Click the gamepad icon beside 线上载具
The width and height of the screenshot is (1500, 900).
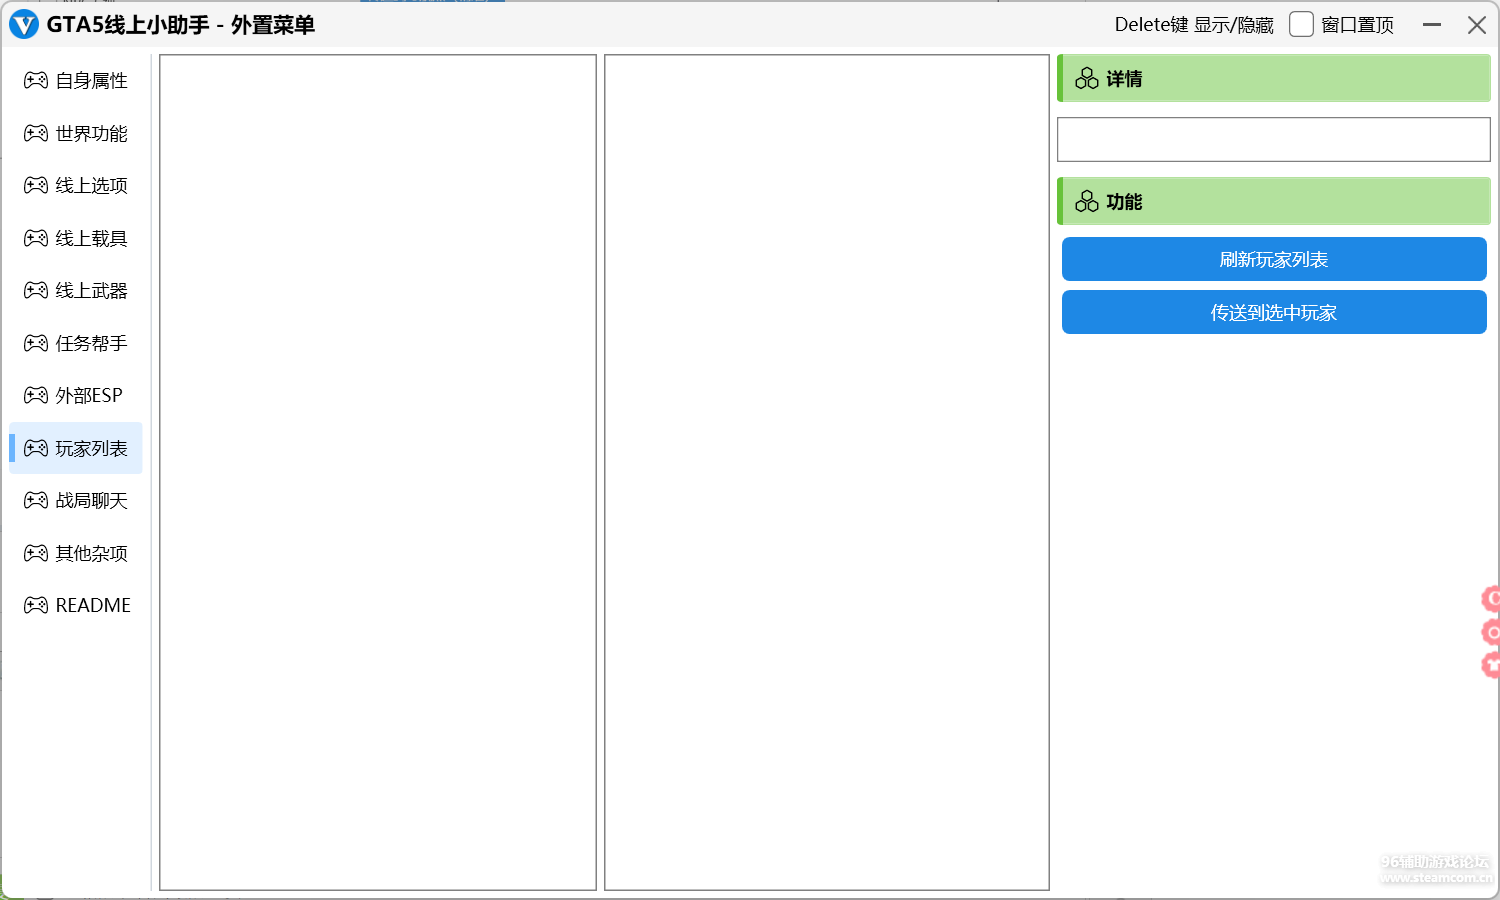pos(36,238)
